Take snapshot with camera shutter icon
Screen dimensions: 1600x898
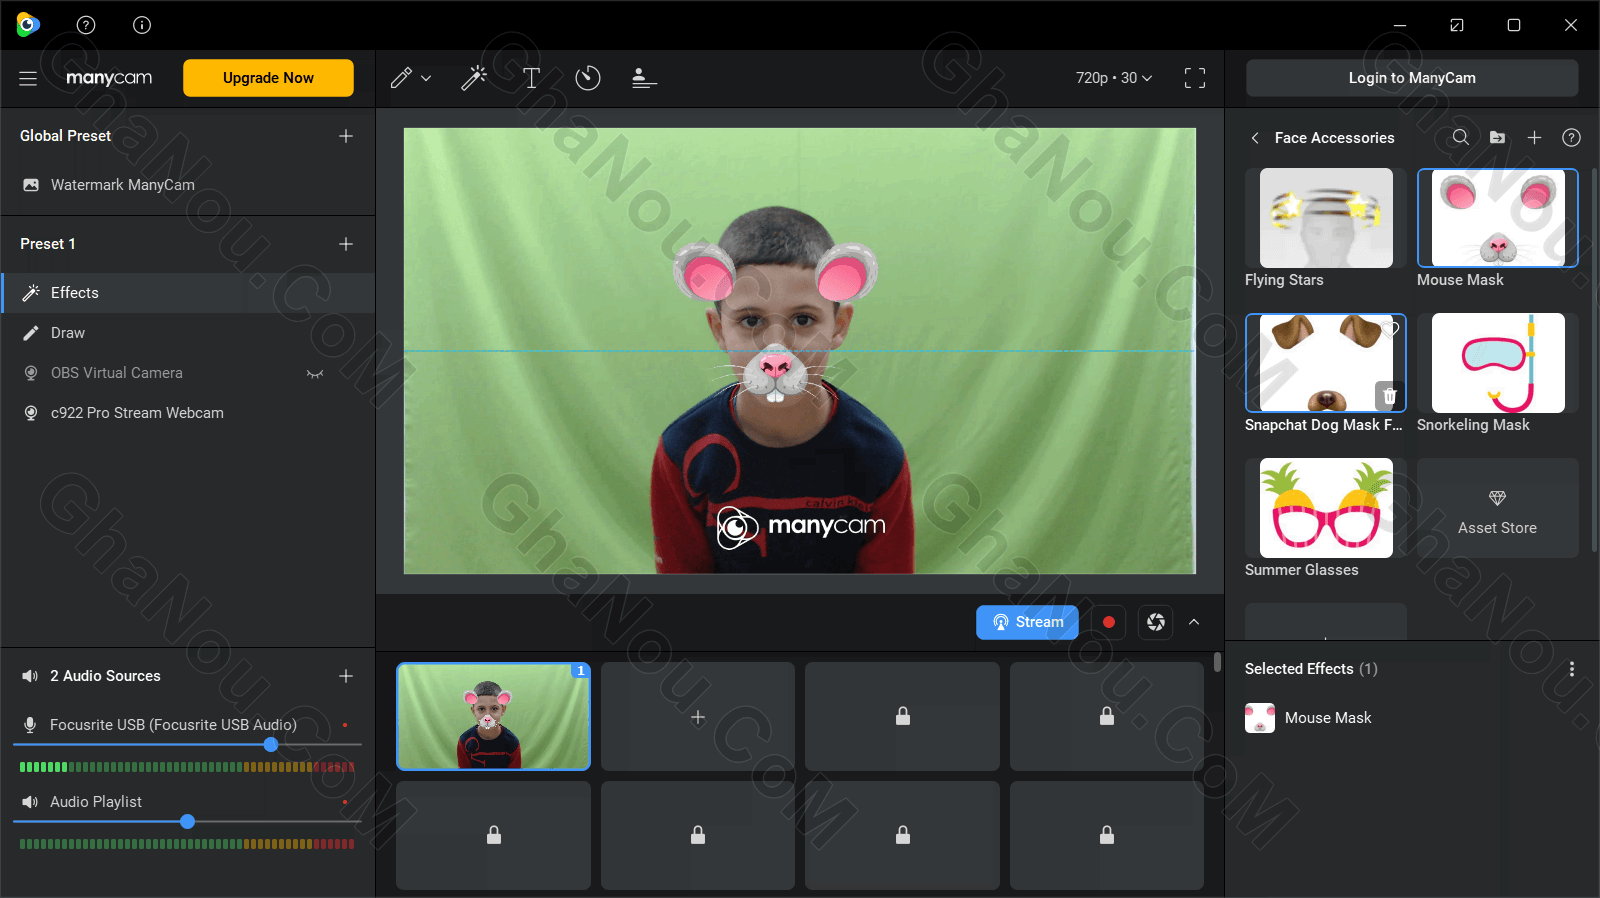coord(1156,622)
